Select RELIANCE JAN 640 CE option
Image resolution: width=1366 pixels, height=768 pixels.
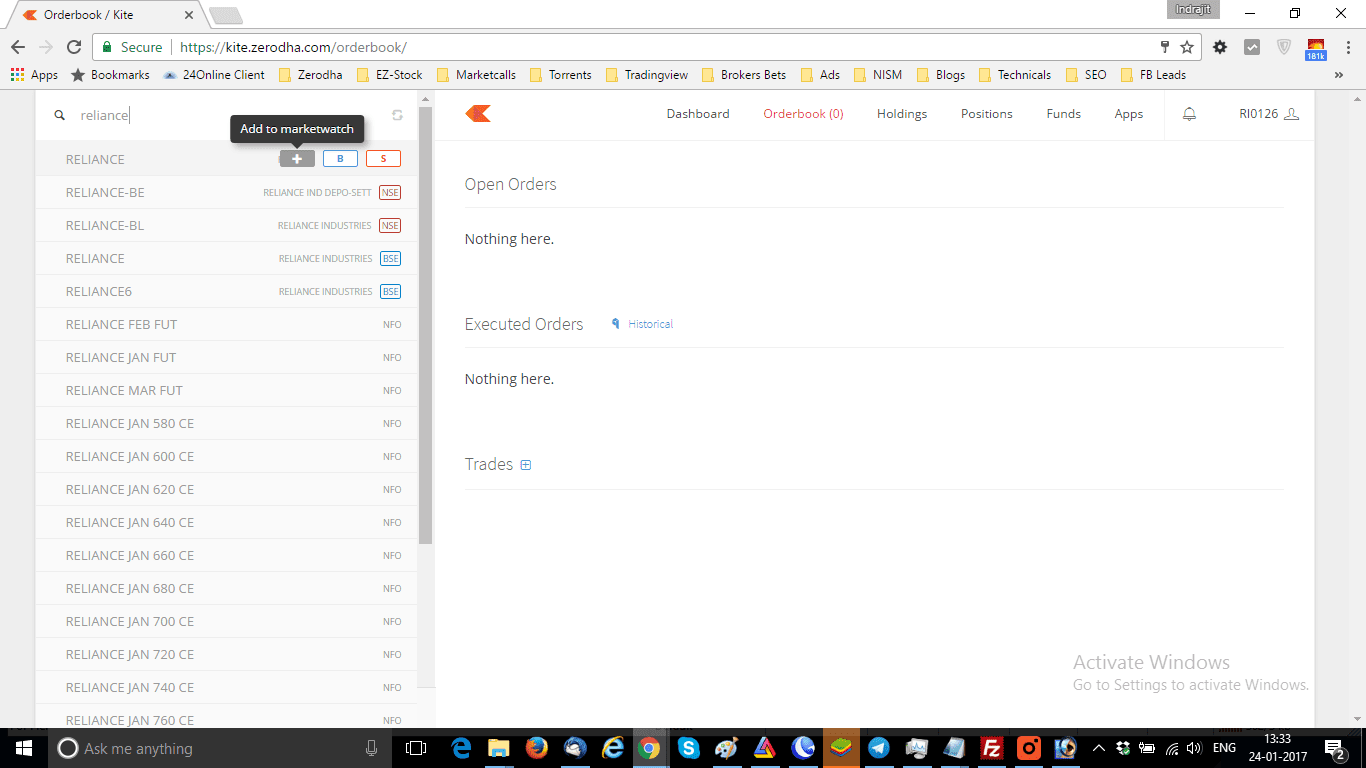pyautogui.click(x=226, y=522)
